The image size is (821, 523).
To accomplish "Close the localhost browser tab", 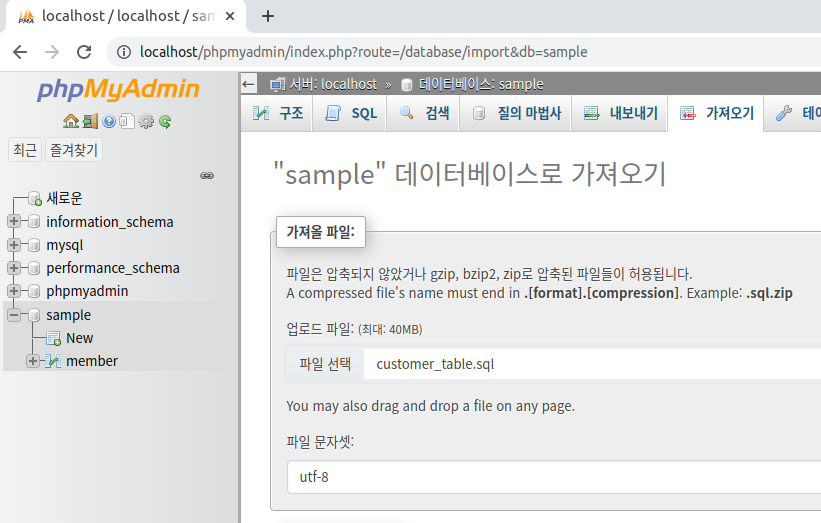I will (x=230, y=16).
